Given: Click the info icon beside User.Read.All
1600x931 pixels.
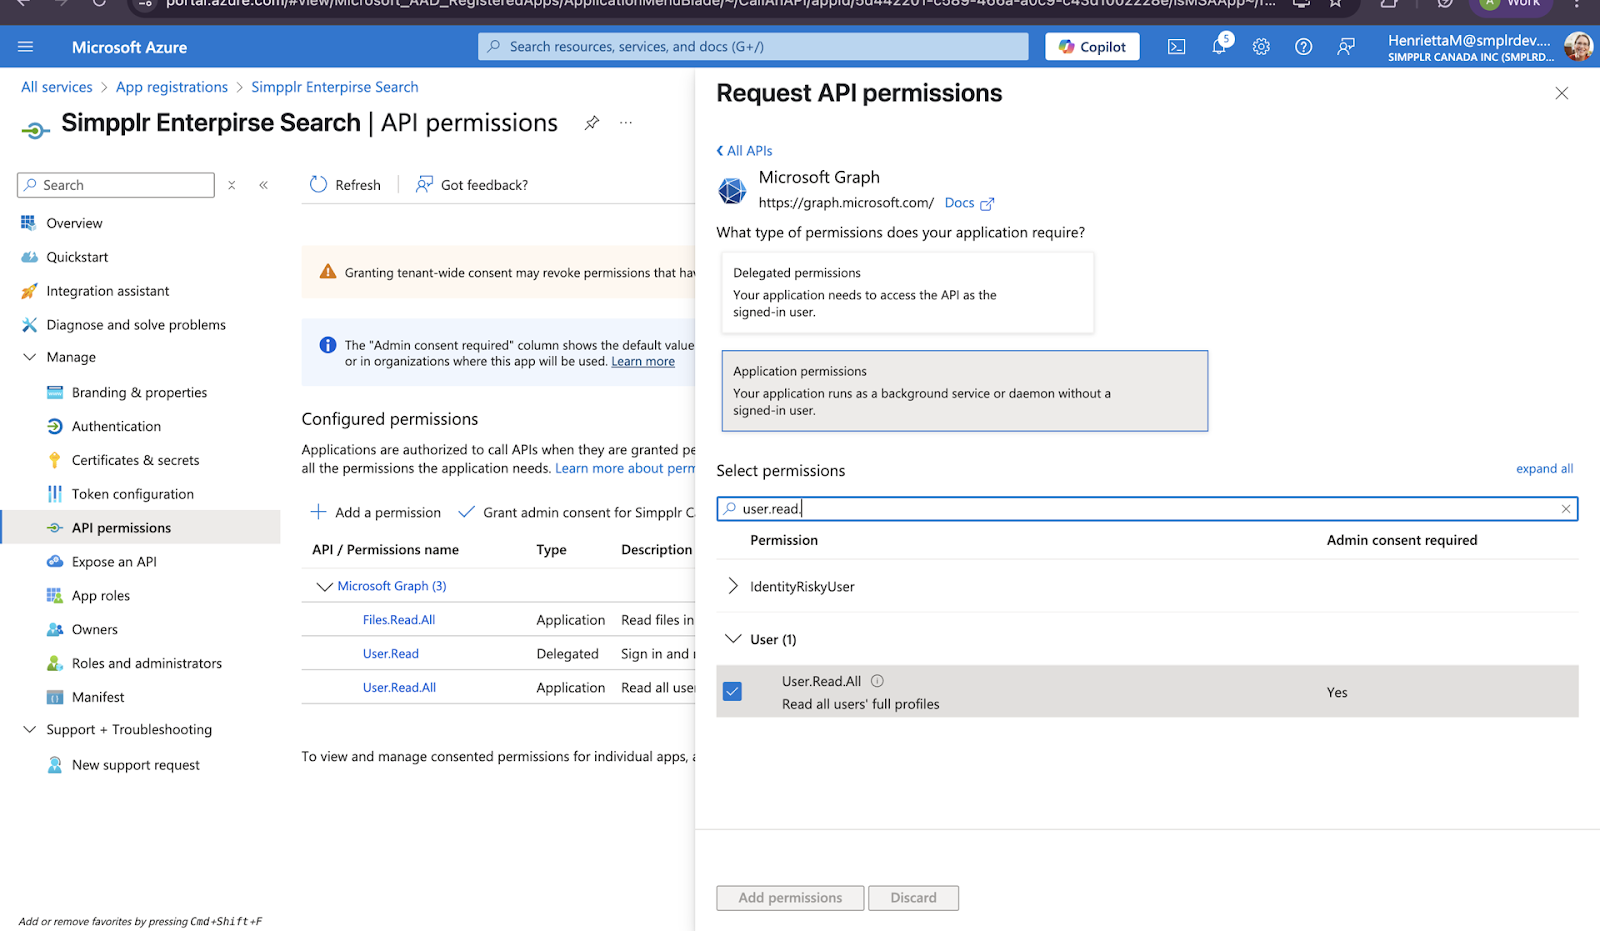Looking at the screenshot, I should tap(877, 681).
